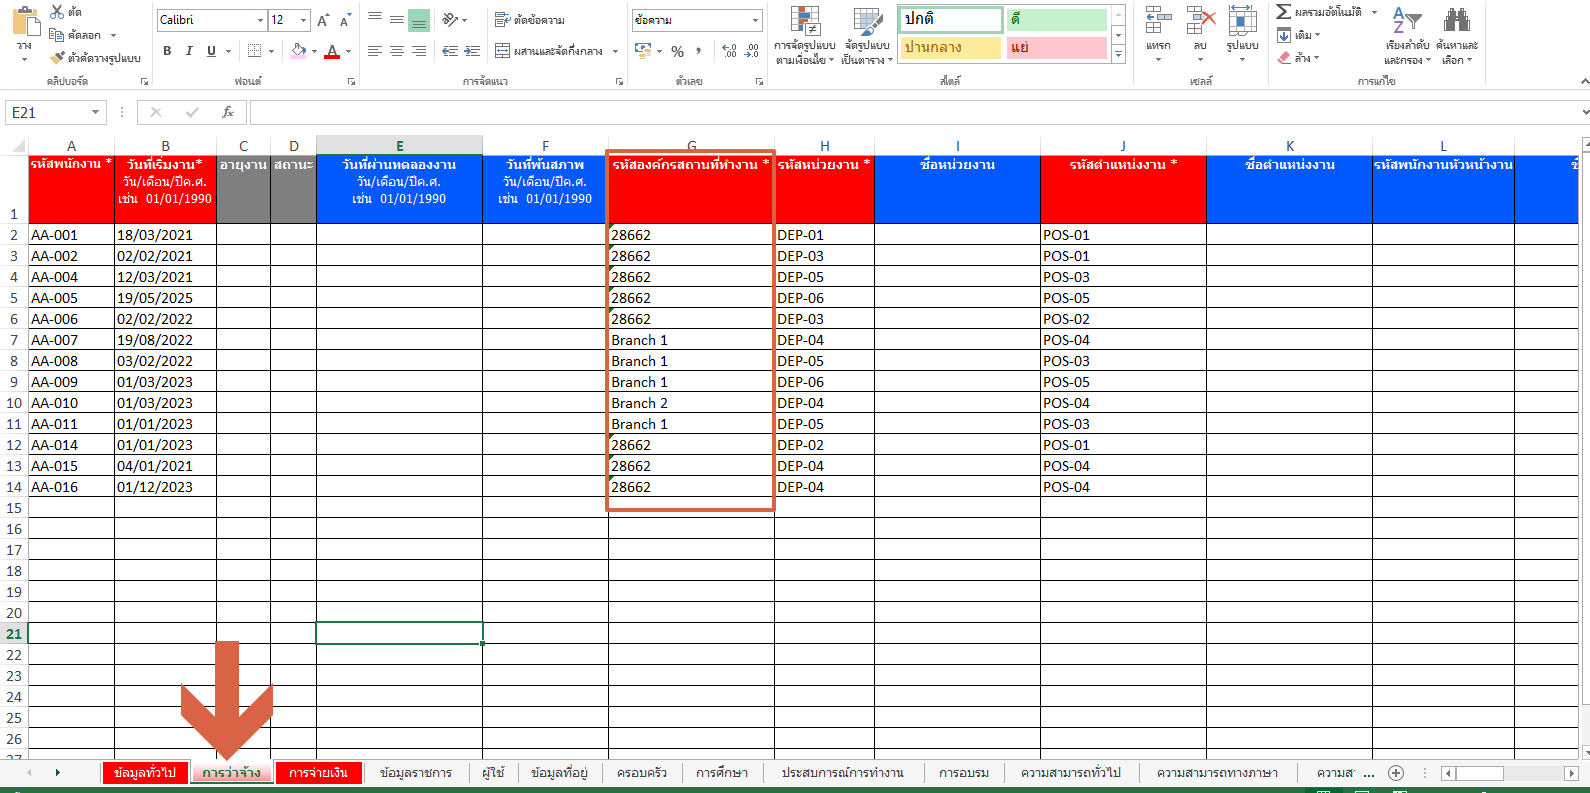Screen dimensions: 1590x793
Task: Toggle middle vertical alignment
Action: click(397, 20)
